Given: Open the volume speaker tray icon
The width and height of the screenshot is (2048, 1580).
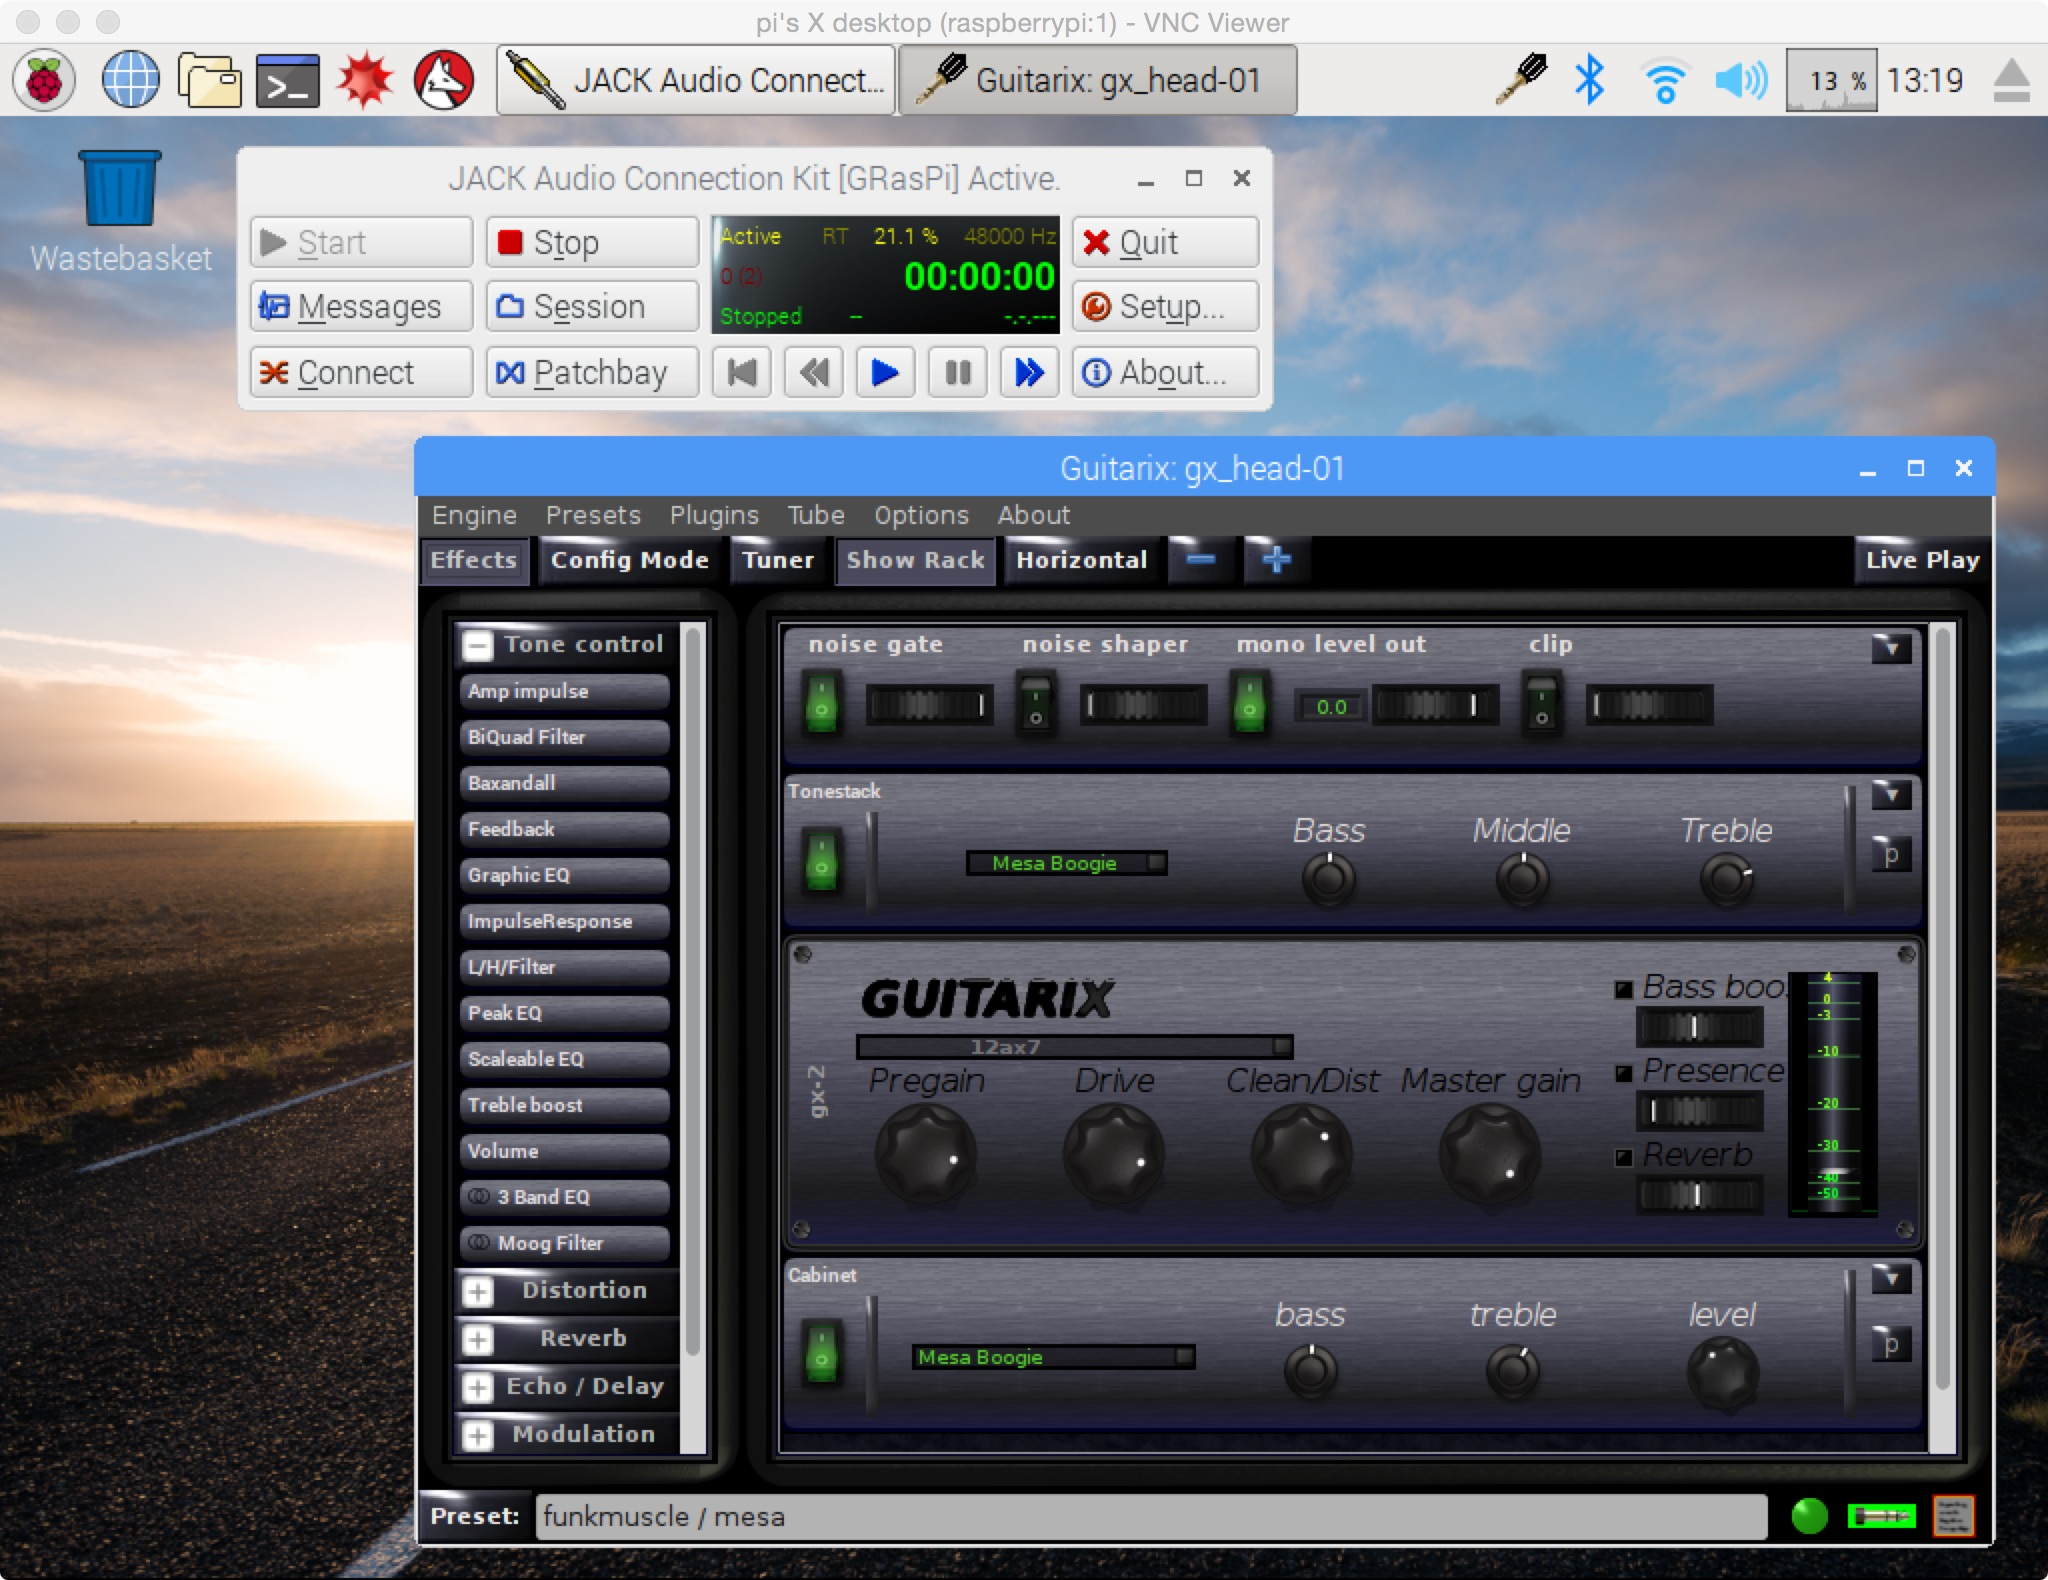Looking at the screenshot, I should tap(1741, 80).
